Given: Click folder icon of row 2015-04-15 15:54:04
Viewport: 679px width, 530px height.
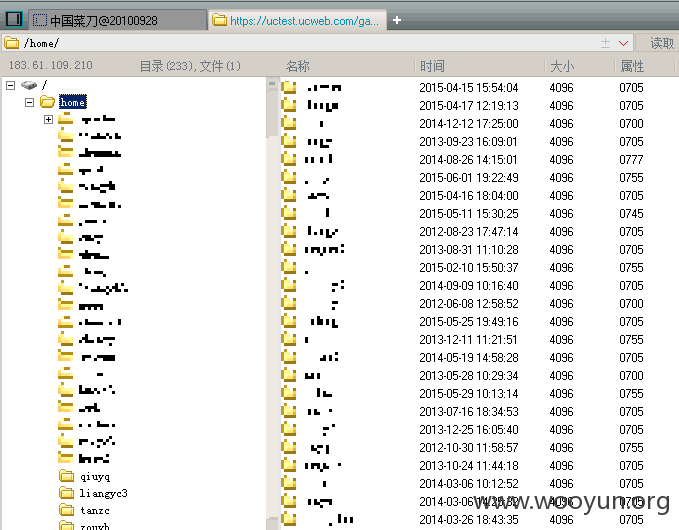Looking at the screenshot, I should 288,87.
